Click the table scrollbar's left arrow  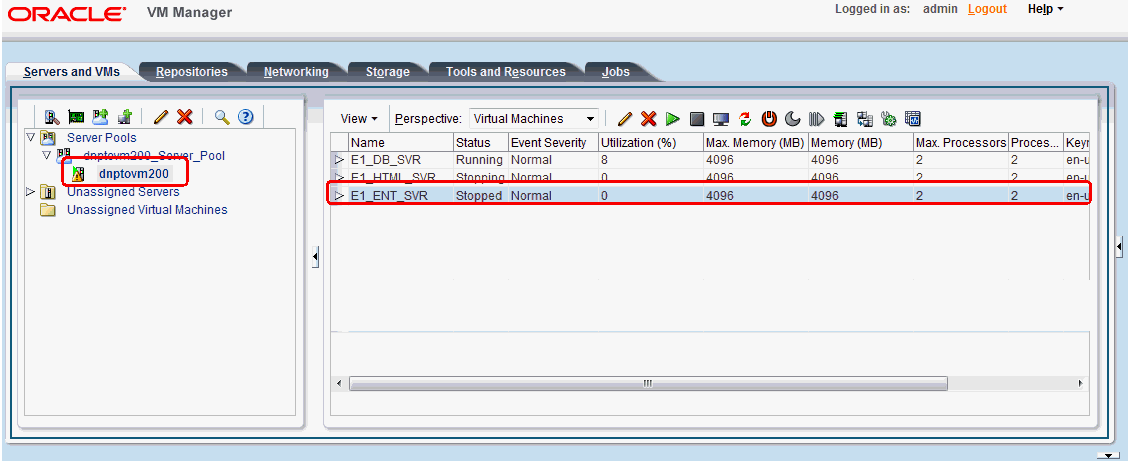(x=340, y=383)
